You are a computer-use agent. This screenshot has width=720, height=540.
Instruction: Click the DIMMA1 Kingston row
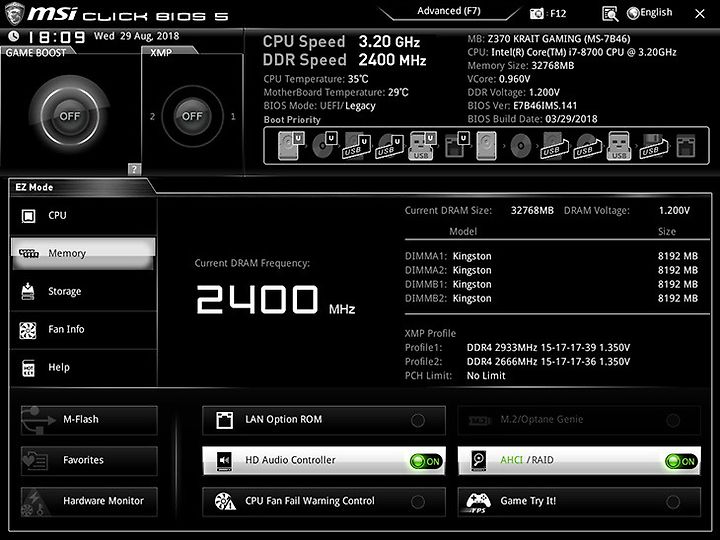(x=551, y=256)
